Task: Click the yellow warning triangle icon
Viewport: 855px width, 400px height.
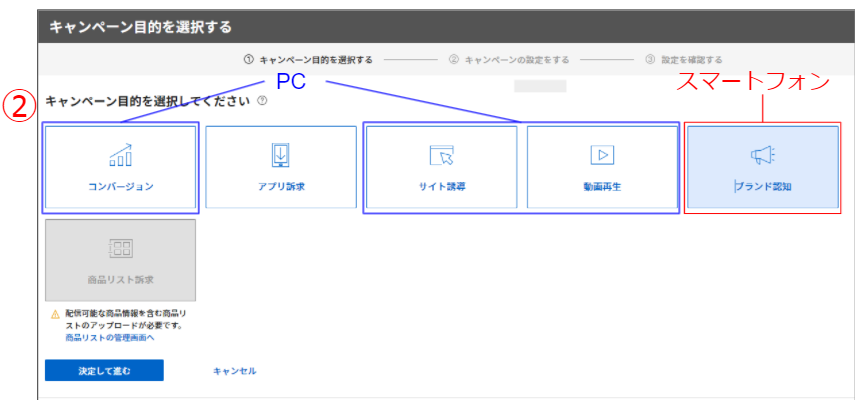Action: tap(56, 314)
